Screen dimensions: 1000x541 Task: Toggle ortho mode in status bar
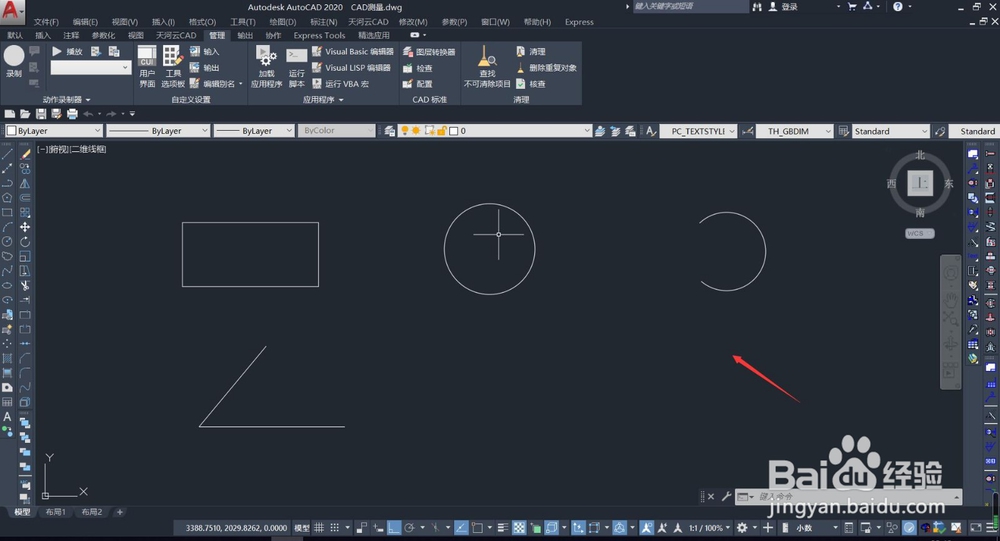[394, 528]
